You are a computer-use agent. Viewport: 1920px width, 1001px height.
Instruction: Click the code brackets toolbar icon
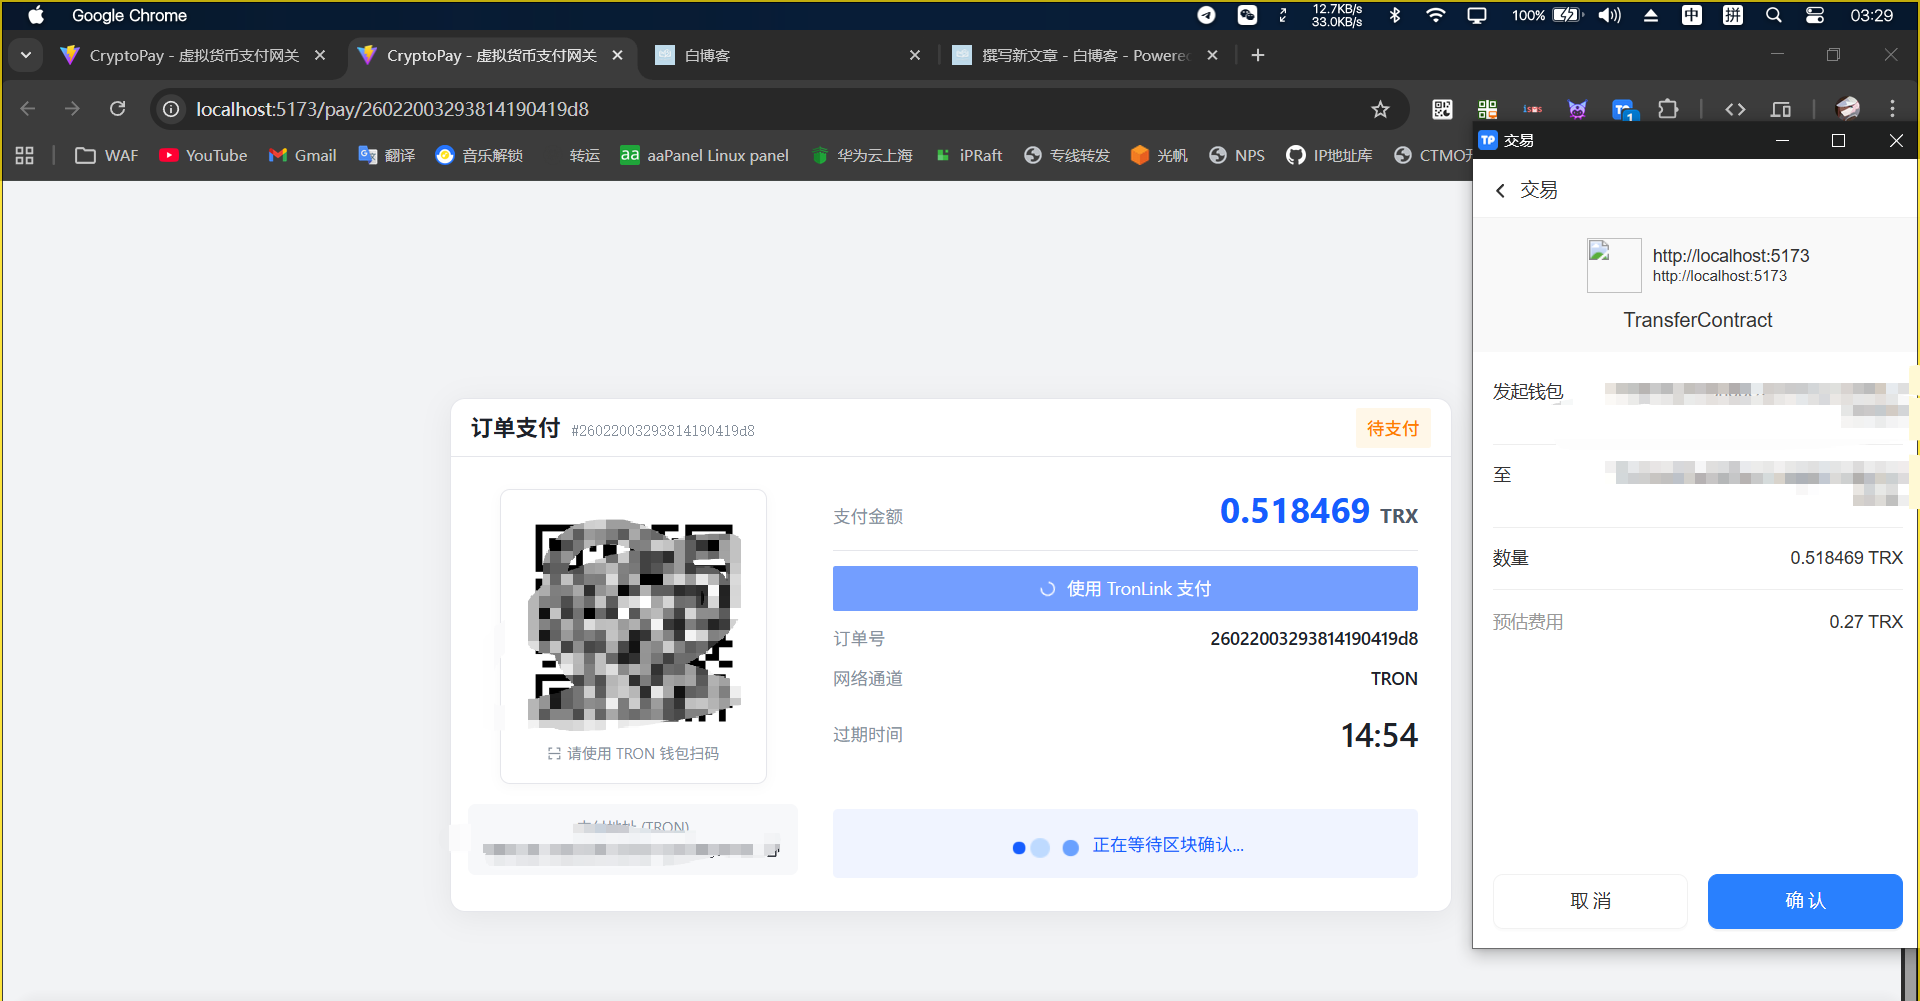1735,109
